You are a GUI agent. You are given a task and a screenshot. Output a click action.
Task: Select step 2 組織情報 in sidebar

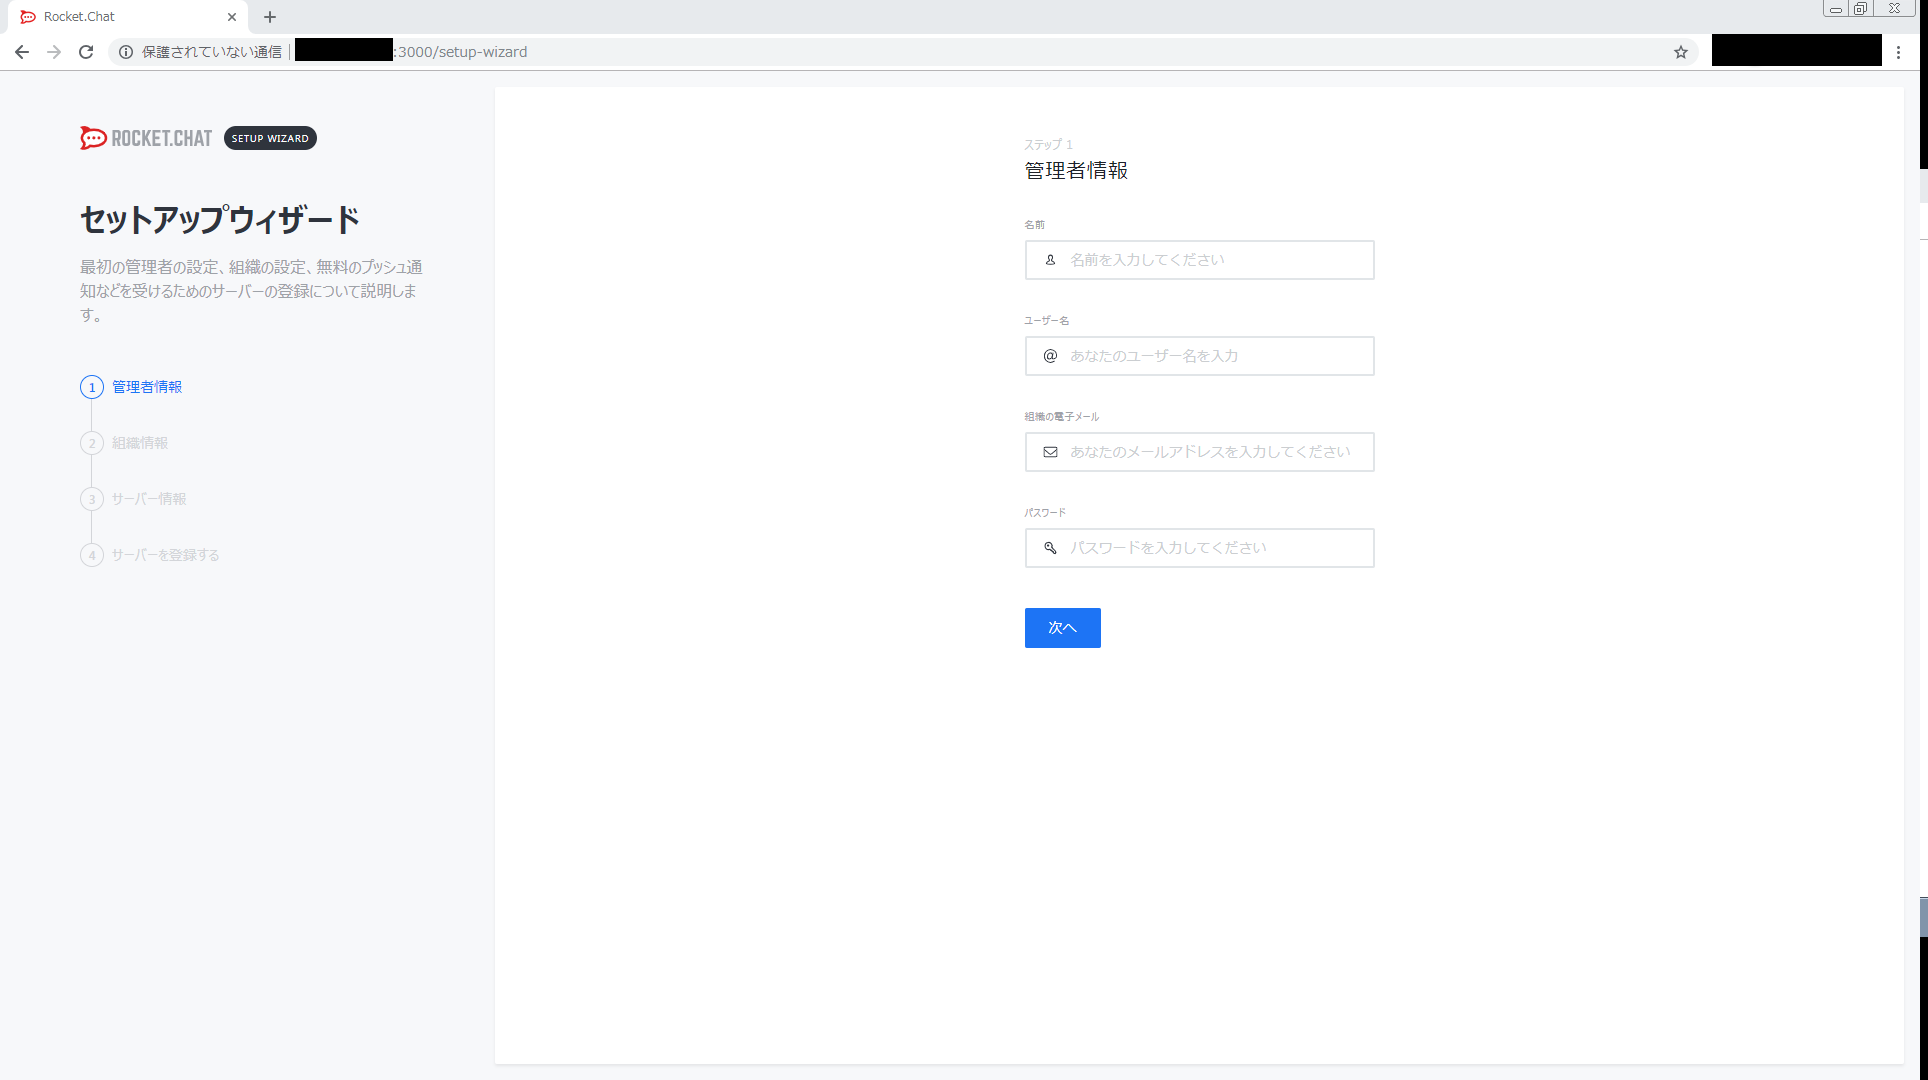(x=139, y=443)
